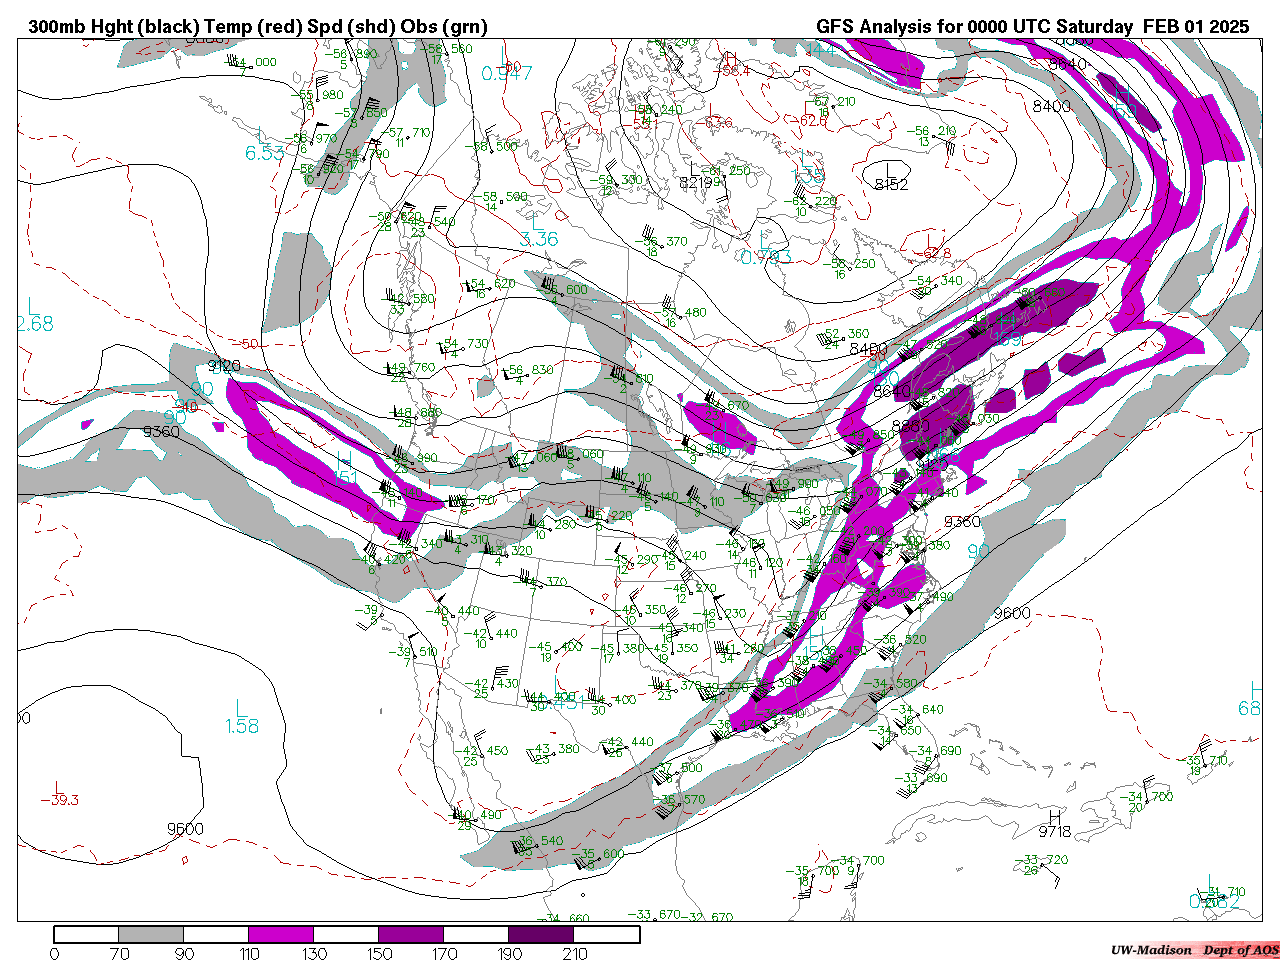Image resolution: width=1280 pixels, height=960 pixels.
Task: Pick the gray 70–90 legend swatch
Action: tap(151, 934)
